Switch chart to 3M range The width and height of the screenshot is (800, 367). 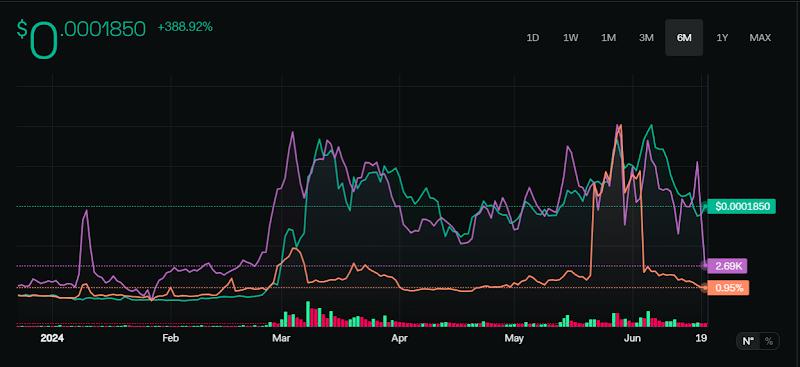646,38
